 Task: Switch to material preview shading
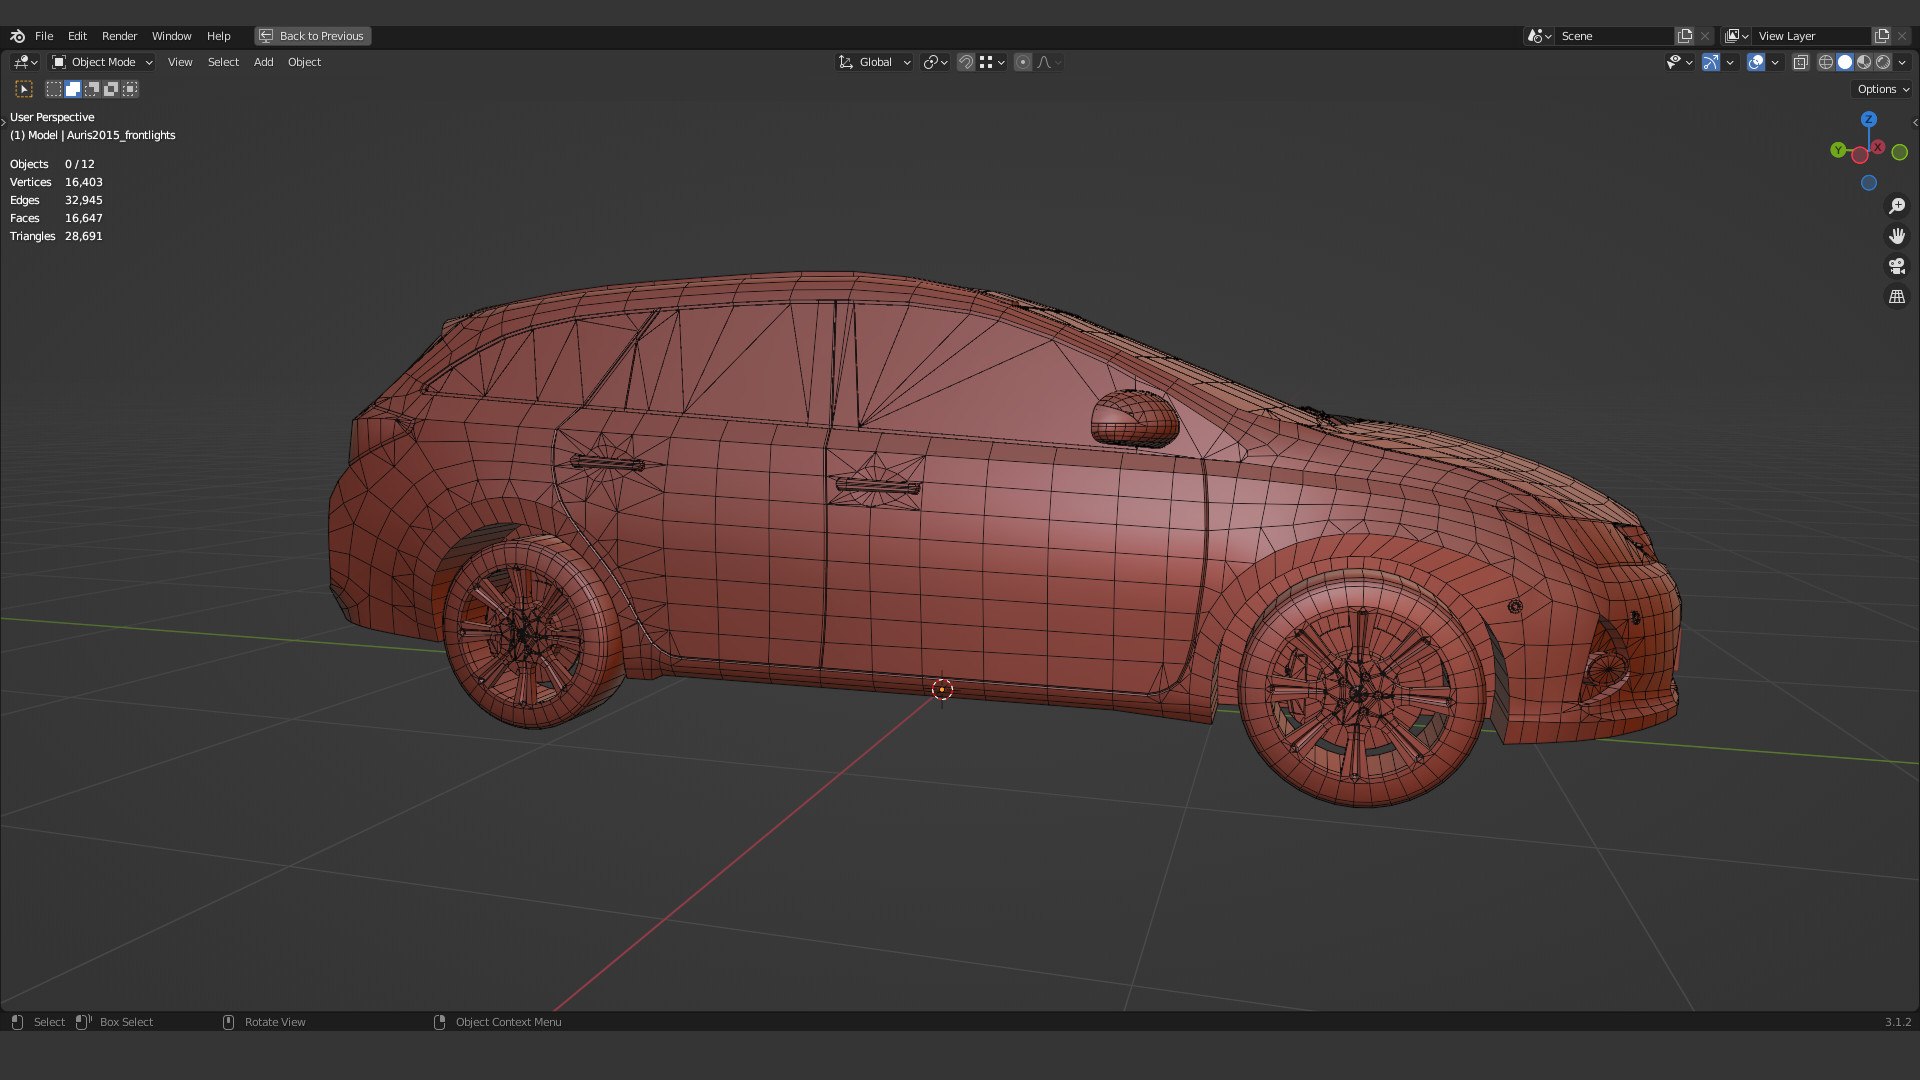click(1864, 62)
